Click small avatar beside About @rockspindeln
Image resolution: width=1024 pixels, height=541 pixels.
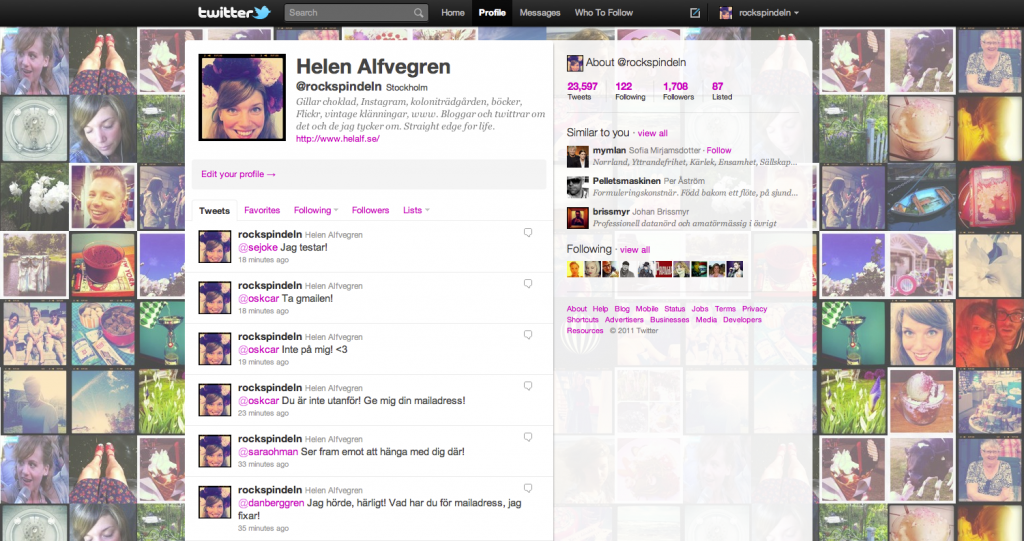click(x=575, y=63)
